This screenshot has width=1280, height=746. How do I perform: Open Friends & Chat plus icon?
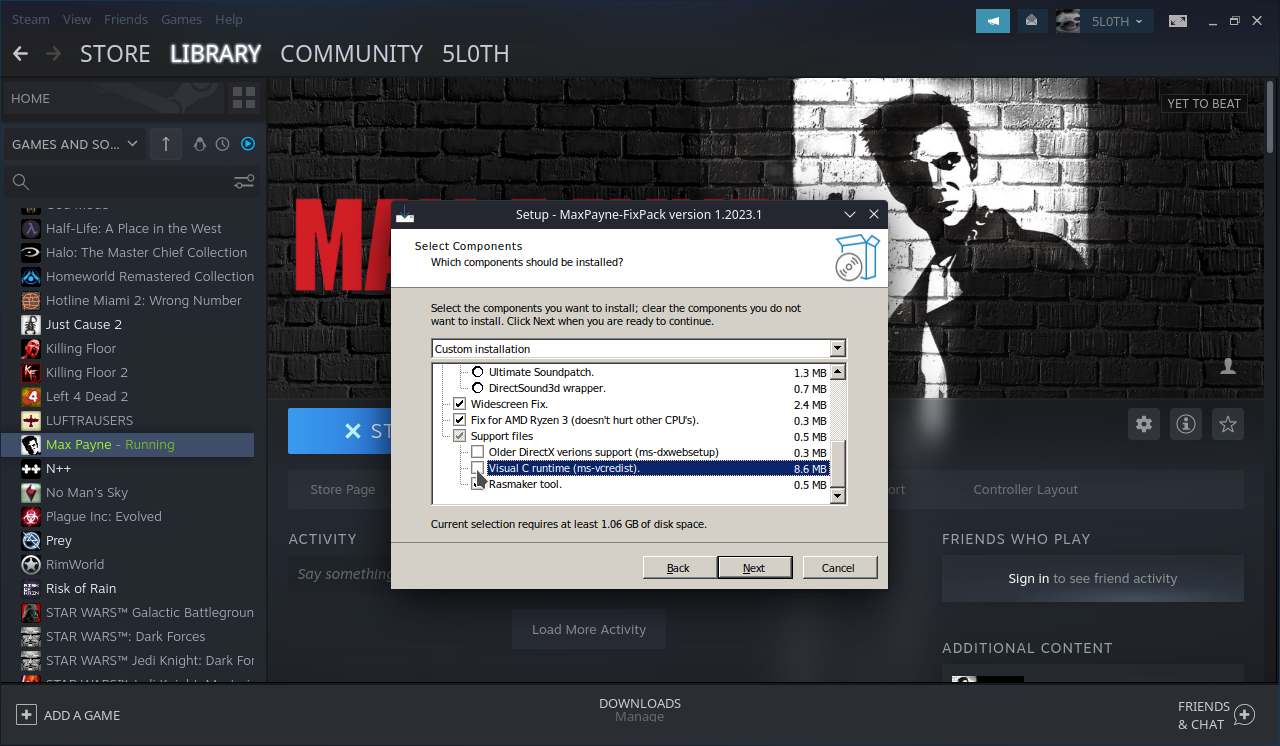pyautogui.click(x=1244, y=715)
